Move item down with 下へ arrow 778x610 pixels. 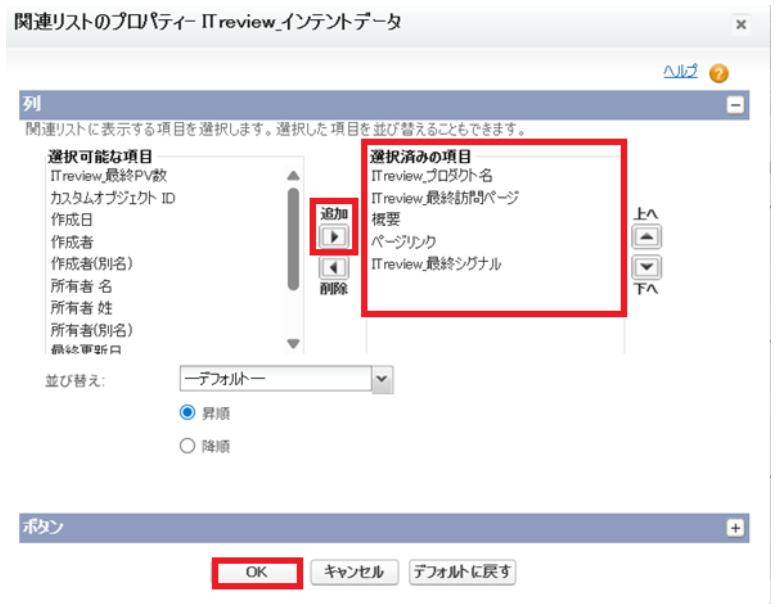[x=646, y=267]
